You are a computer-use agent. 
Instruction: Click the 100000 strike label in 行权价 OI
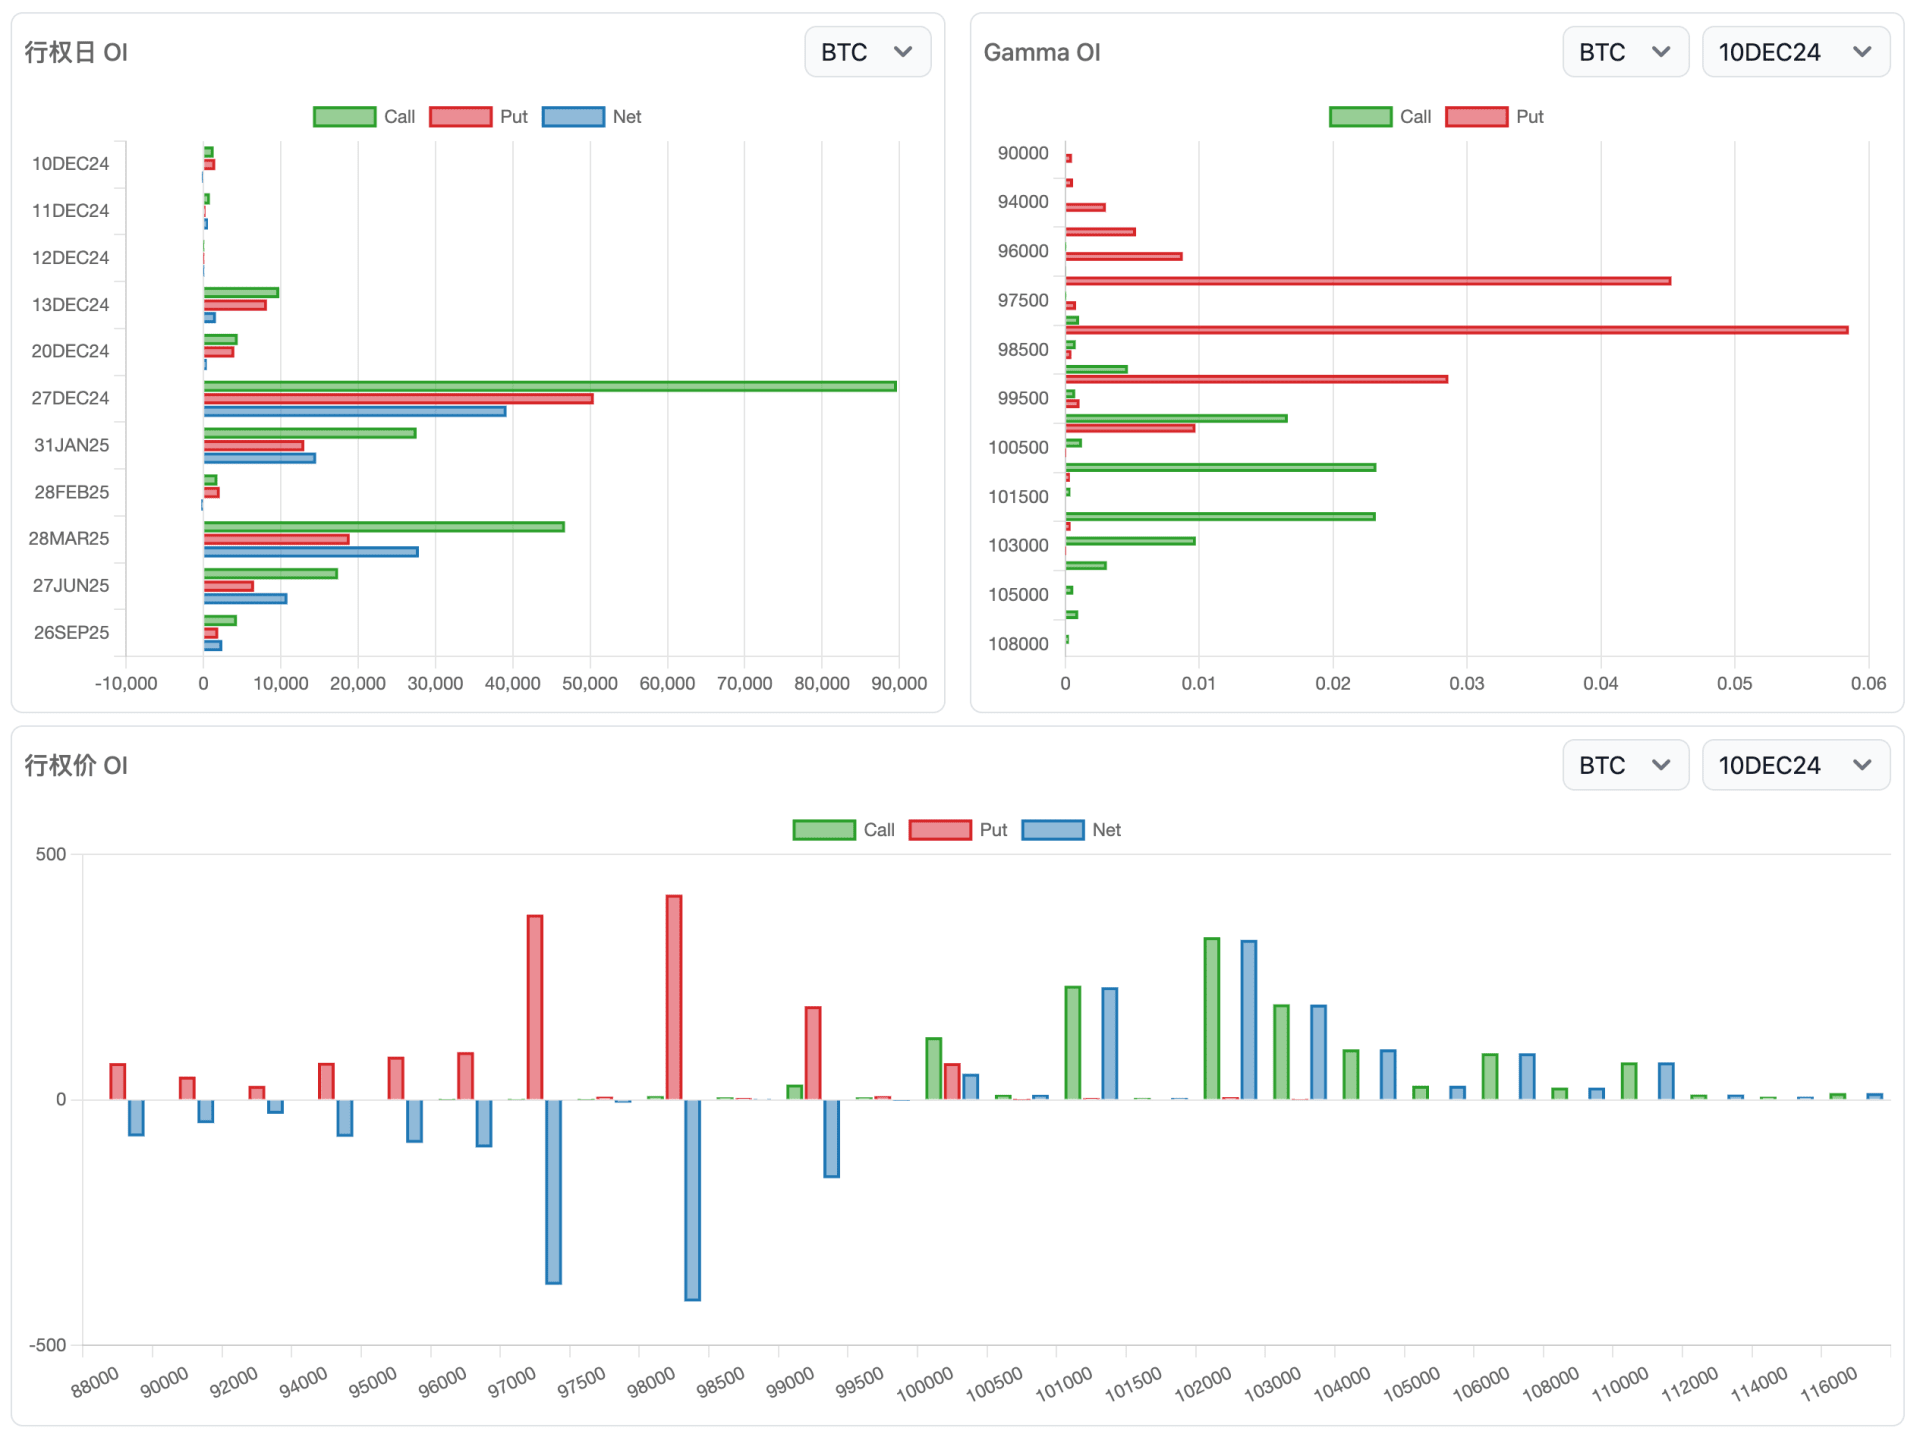[x=924, y=1384]
